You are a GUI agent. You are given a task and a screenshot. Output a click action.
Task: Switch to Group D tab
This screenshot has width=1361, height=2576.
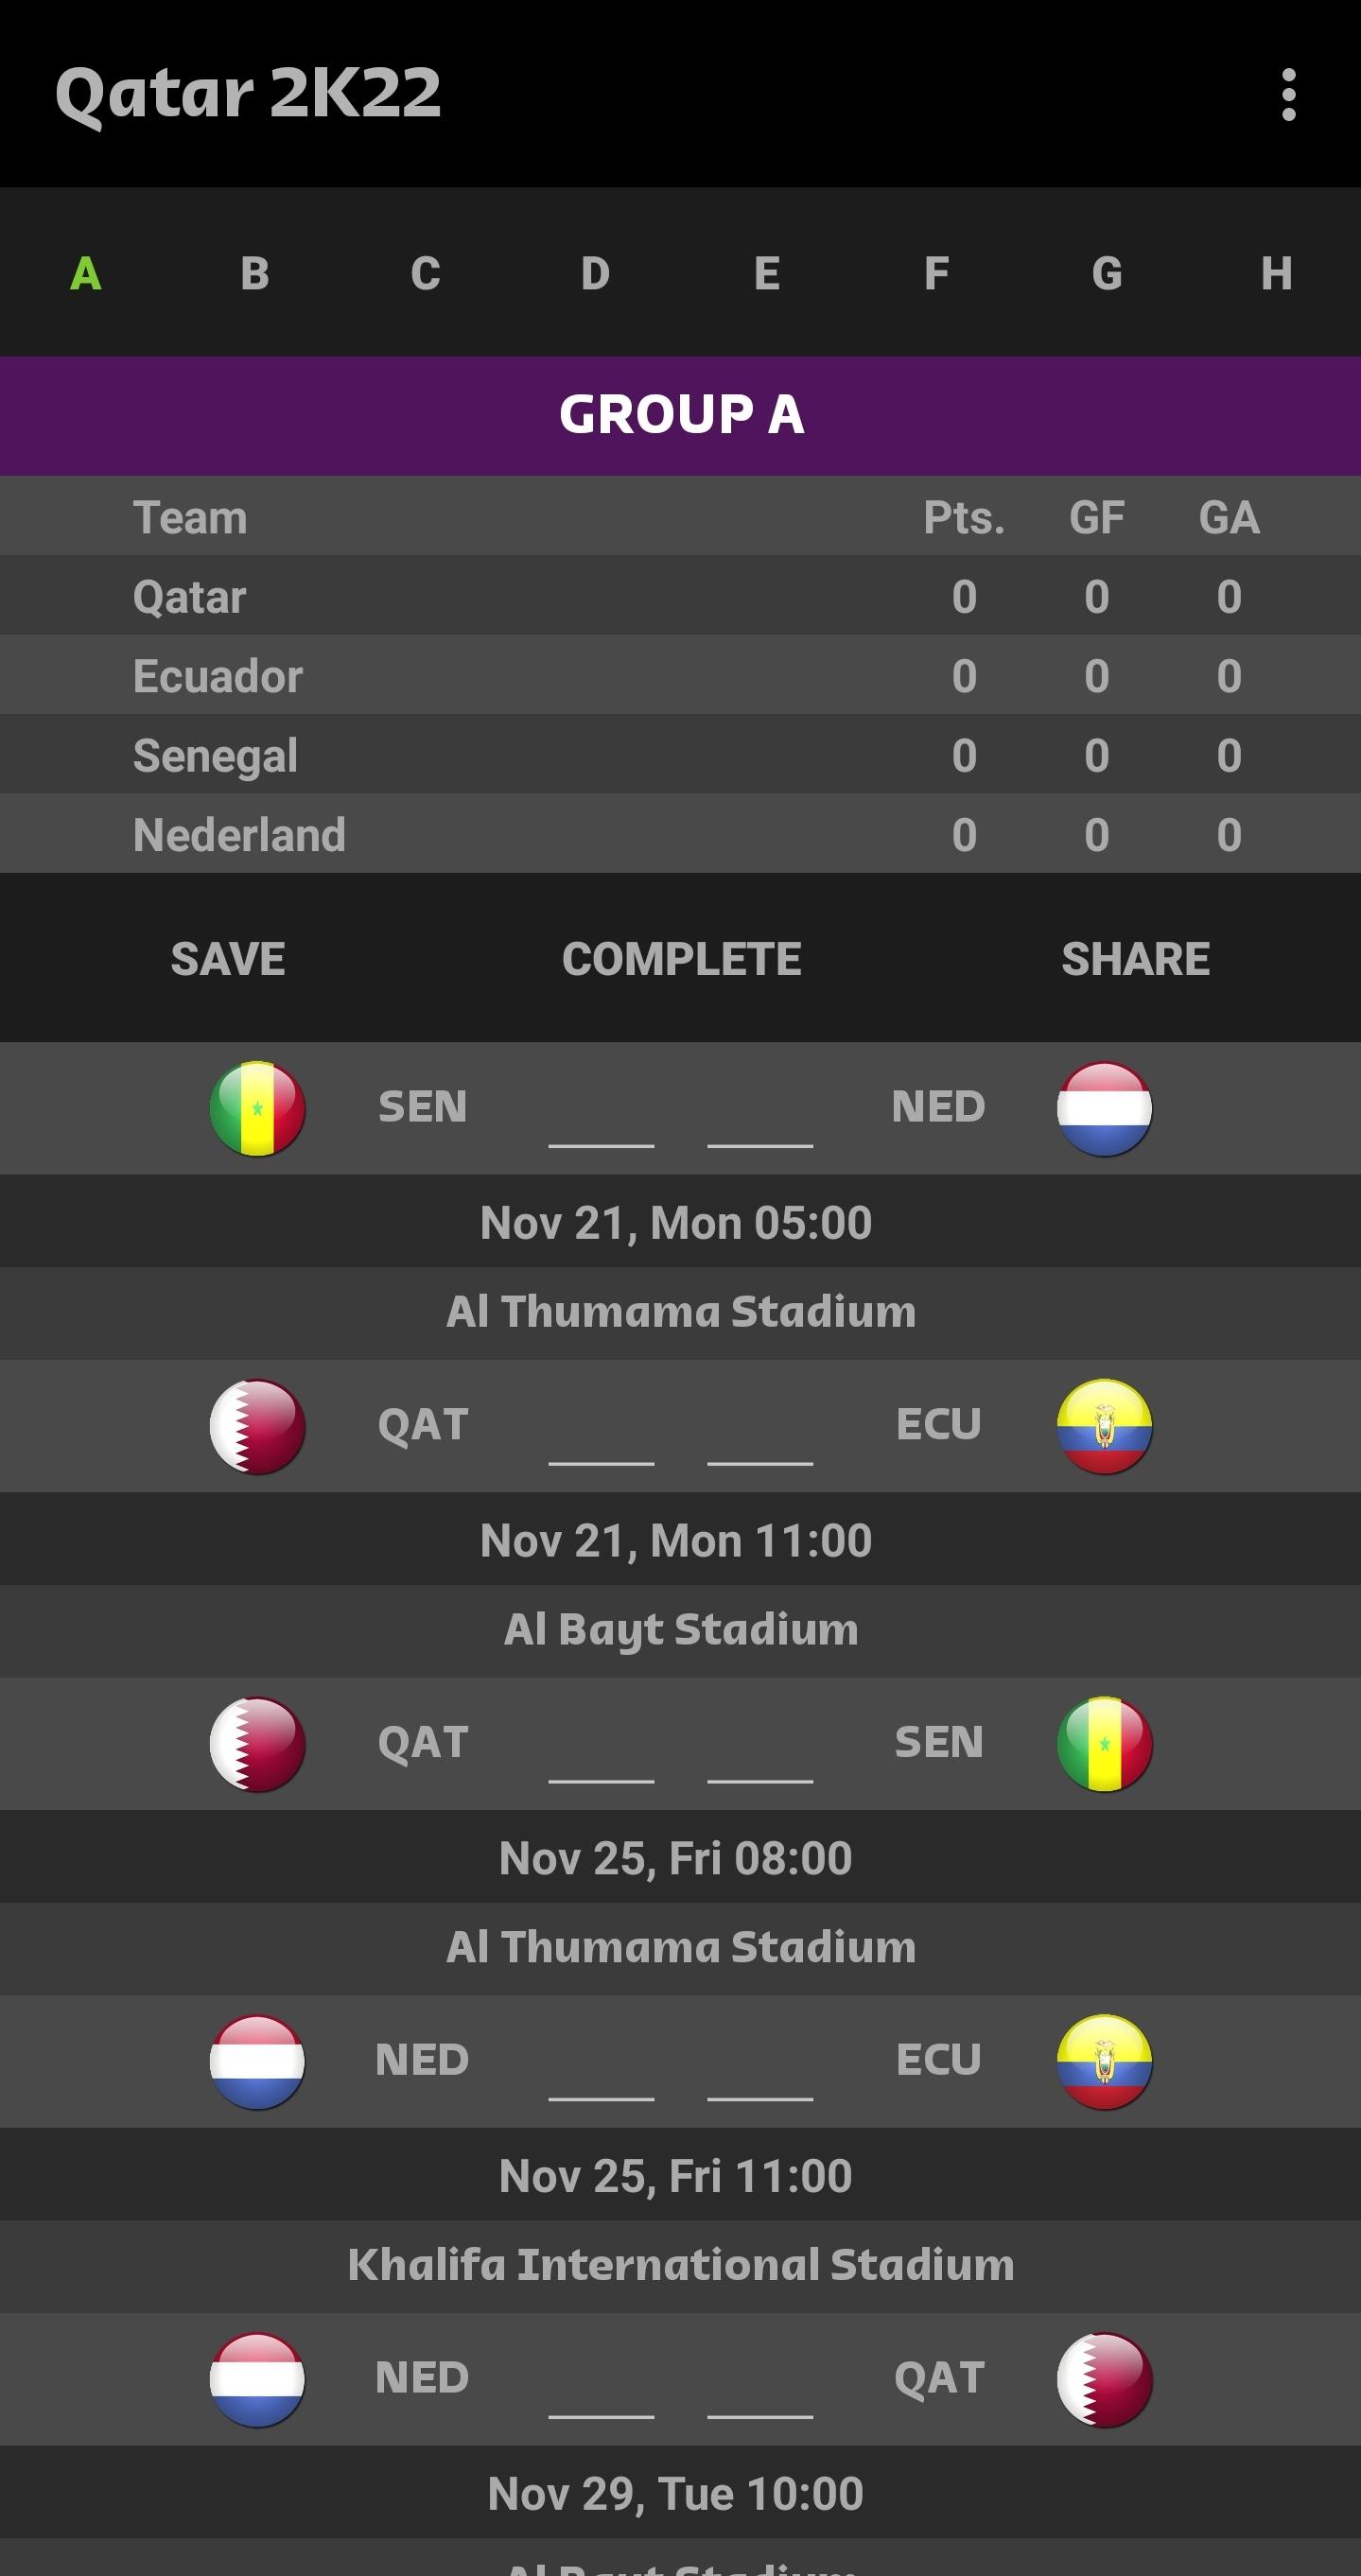click(x=595, y=273)
